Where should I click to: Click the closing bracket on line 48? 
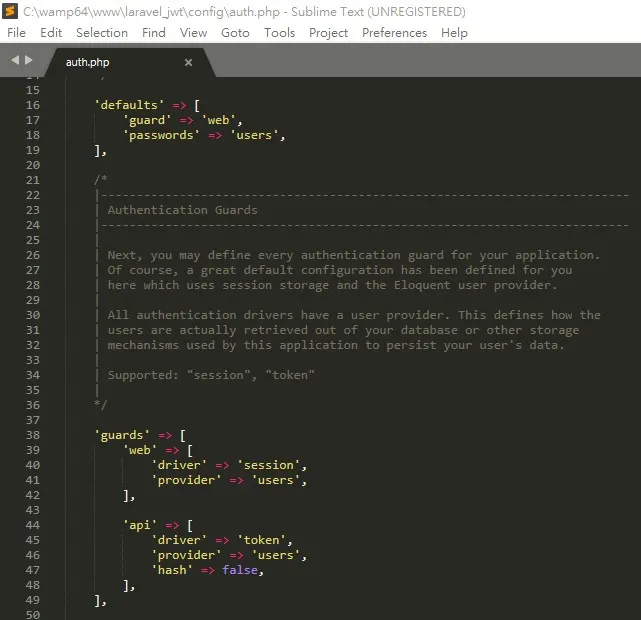click(x=126, y=586)
